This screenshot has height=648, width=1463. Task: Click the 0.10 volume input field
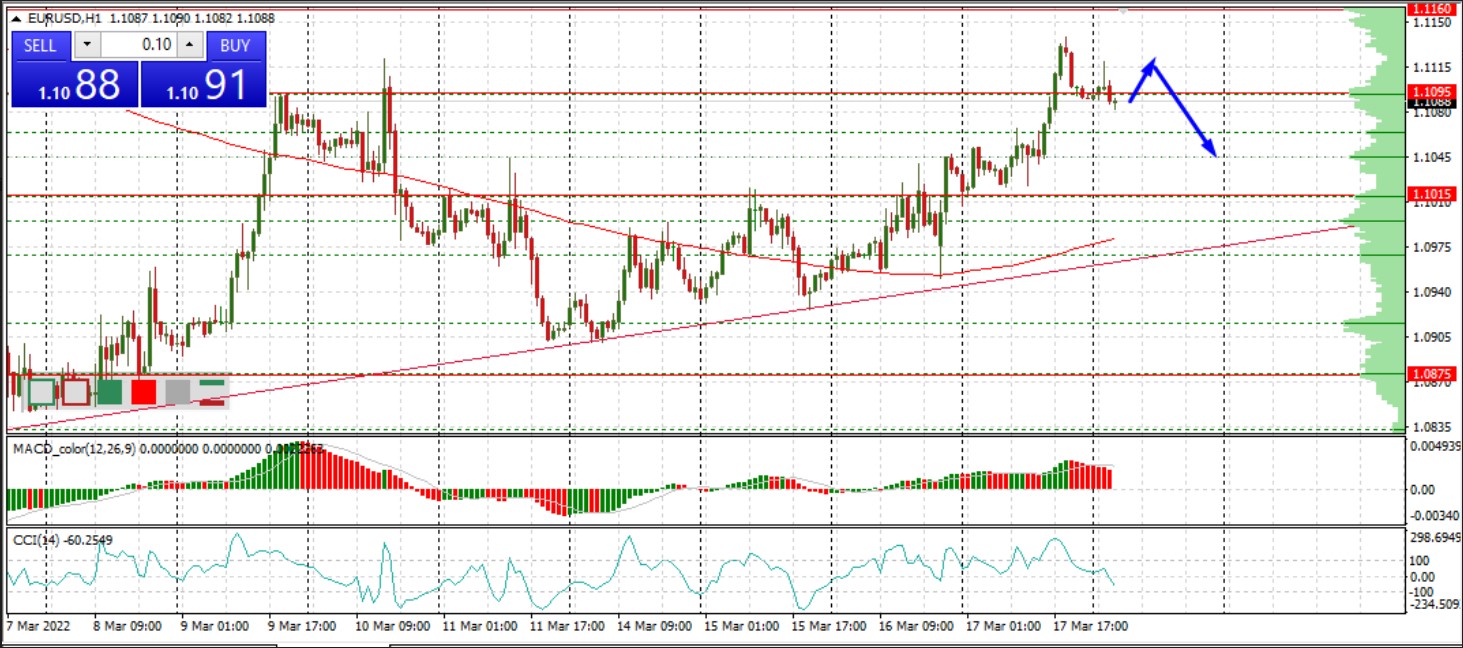click(x=140, y=45)
